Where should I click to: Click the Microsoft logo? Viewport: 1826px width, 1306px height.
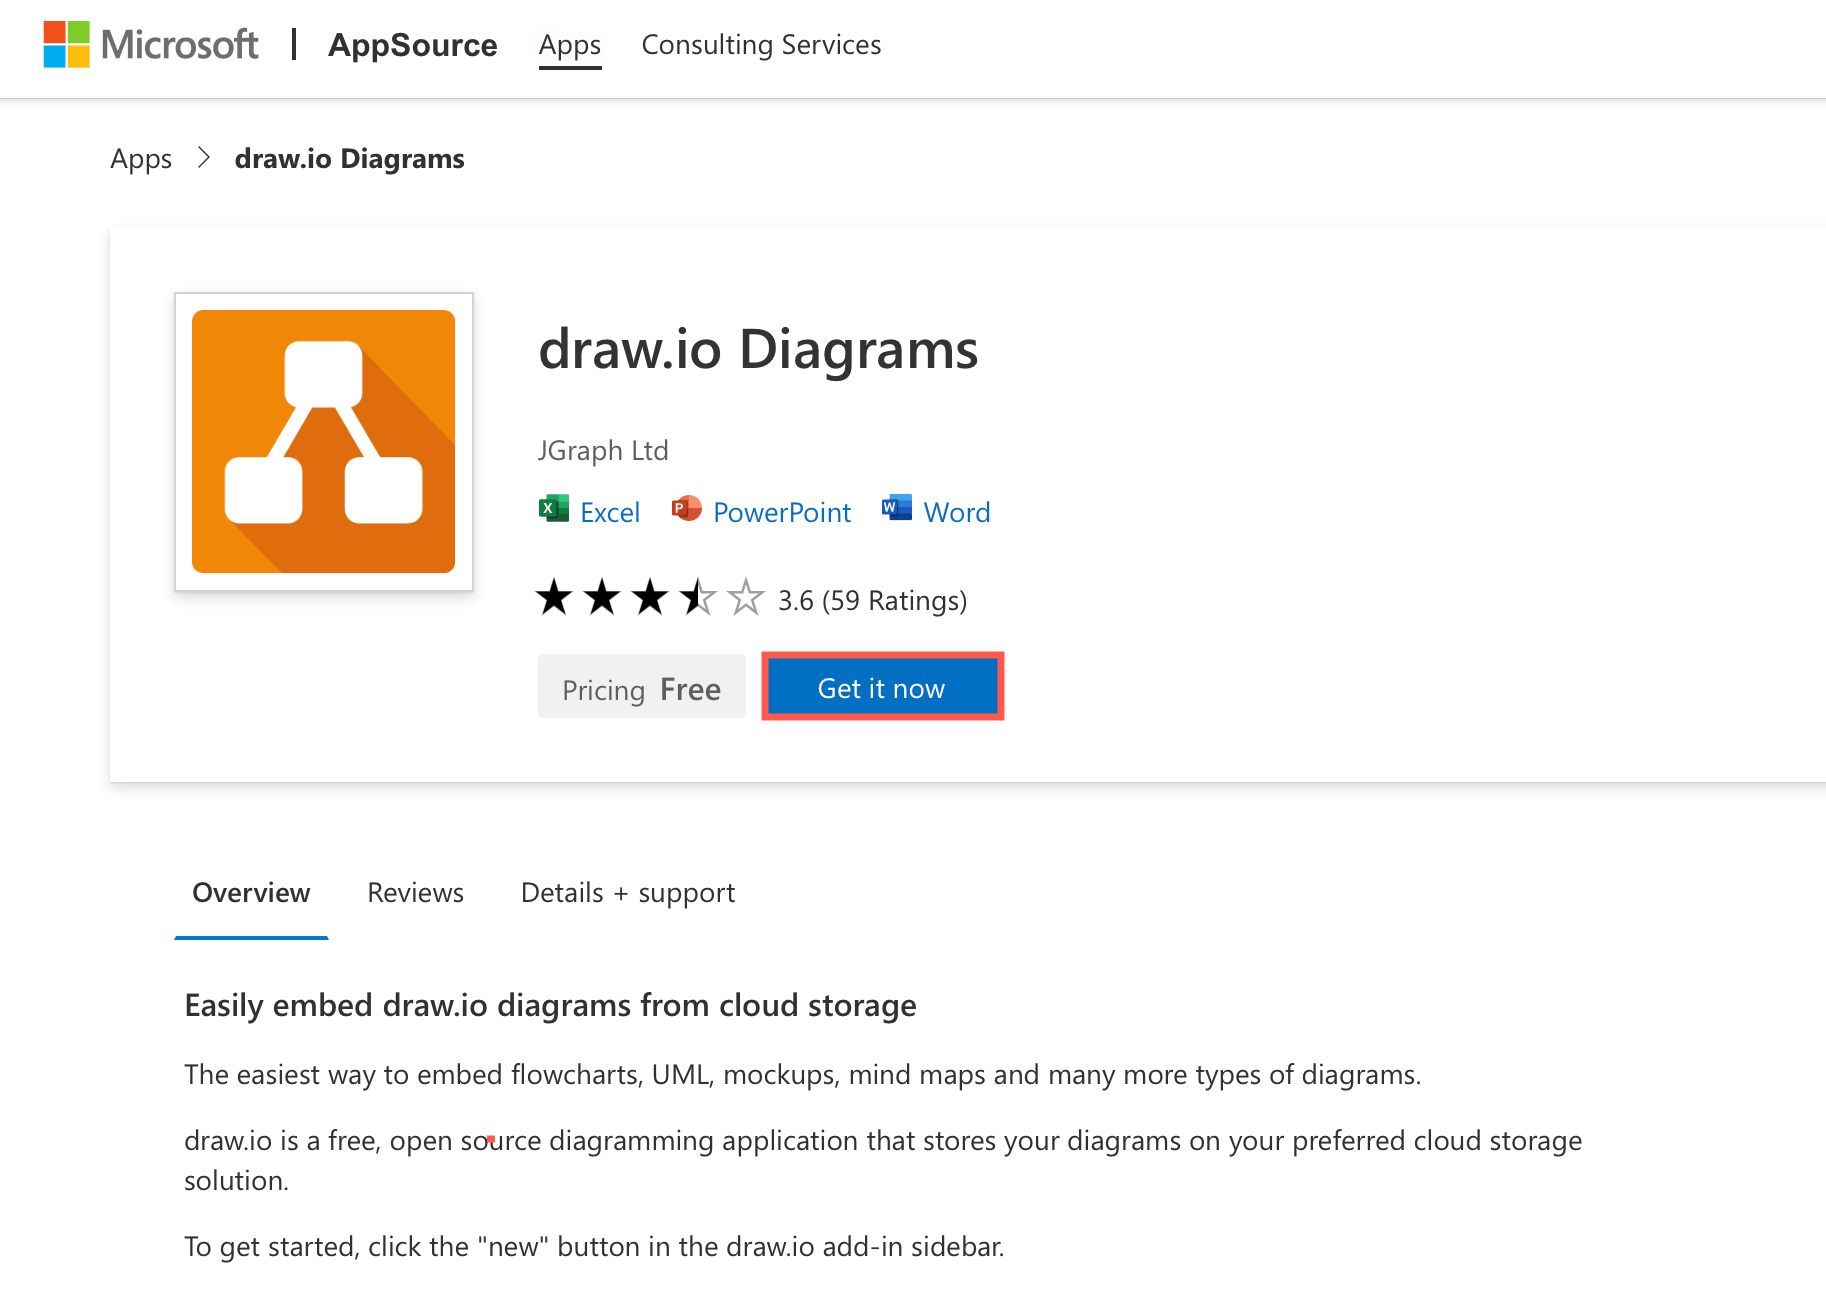pyautogui.click(x=150, y=44)
